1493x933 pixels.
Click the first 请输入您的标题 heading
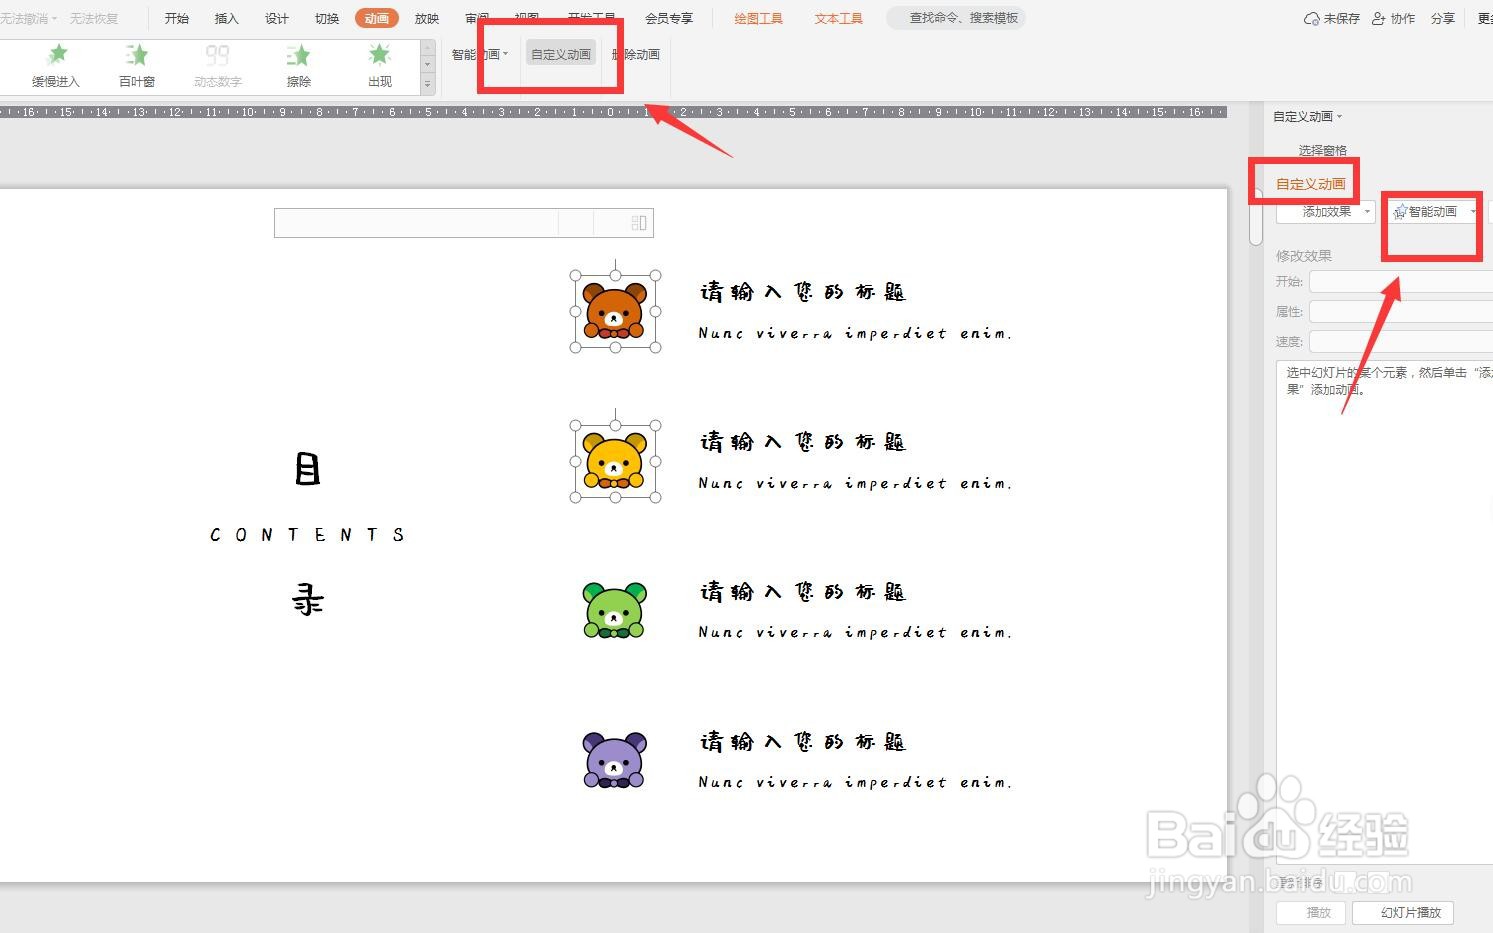(x=802, y=292)
